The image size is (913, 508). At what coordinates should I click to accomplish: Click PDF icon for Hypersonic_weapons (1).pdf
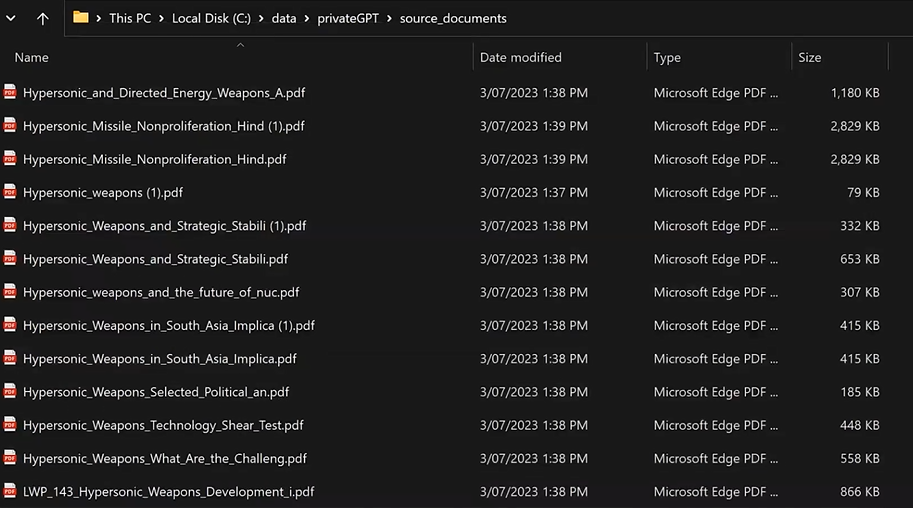10,192
